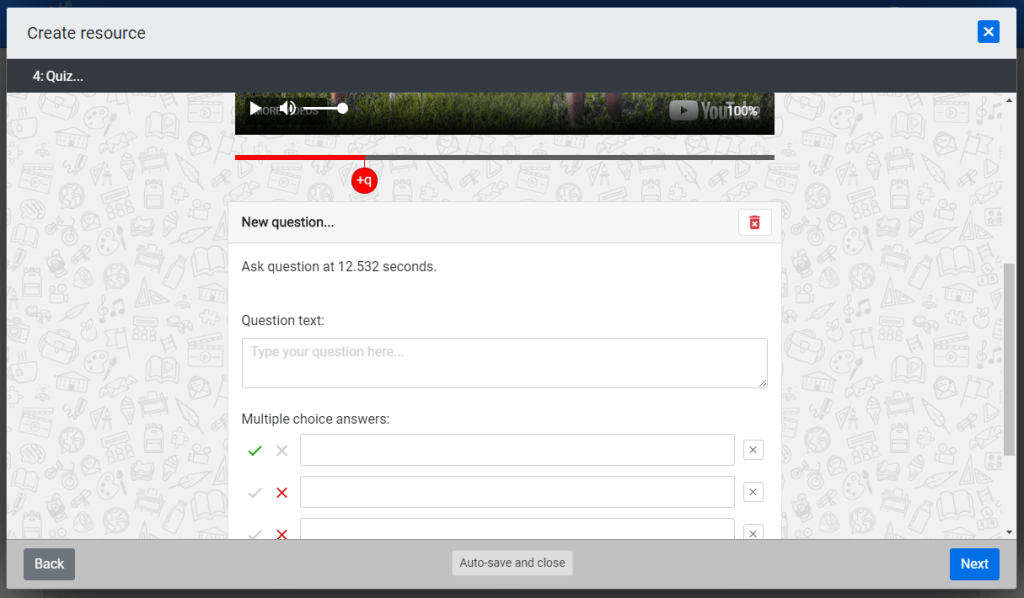Mark second answer incorrect with red X
The image size is (1024, 598).
tap(282, 493)
